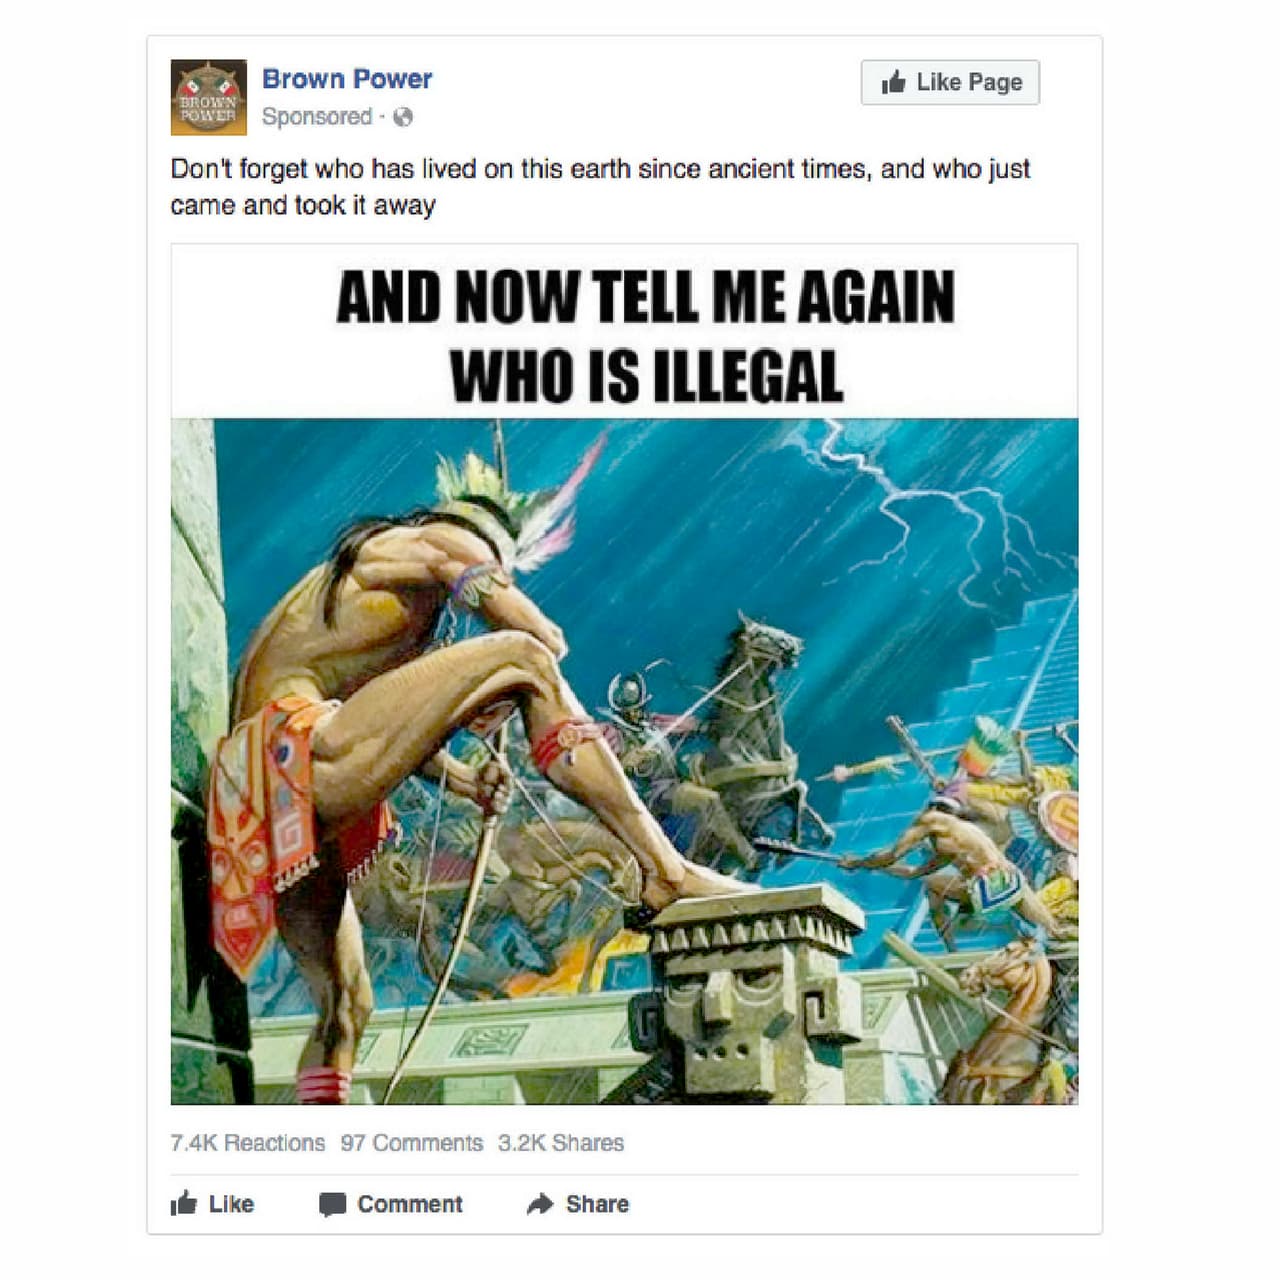Screen dimensions: 1280x1280
Task: Click the Like thumbs-up icon below post
Action: (x=184, y=1203)
